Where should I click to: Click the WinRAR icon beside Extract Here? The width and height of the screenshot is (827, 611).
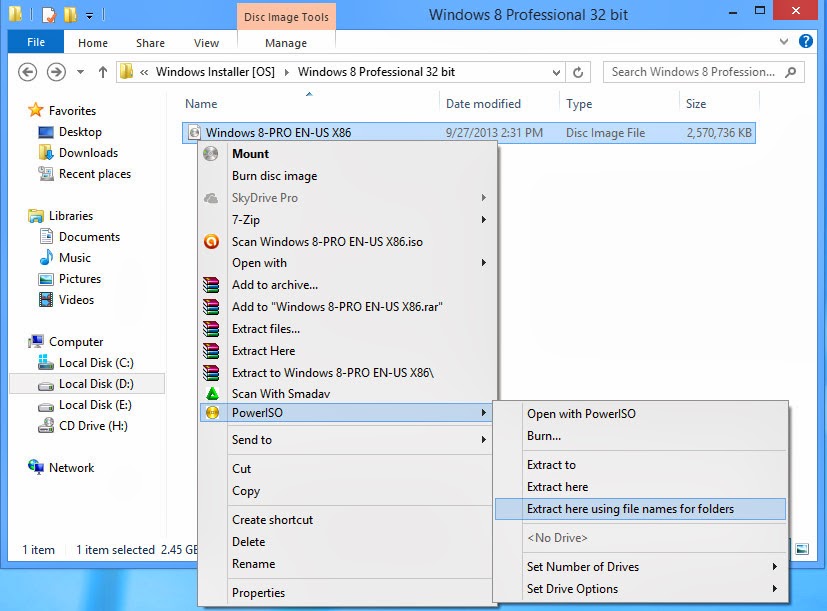pyautogui.click(x=211, y=351)
